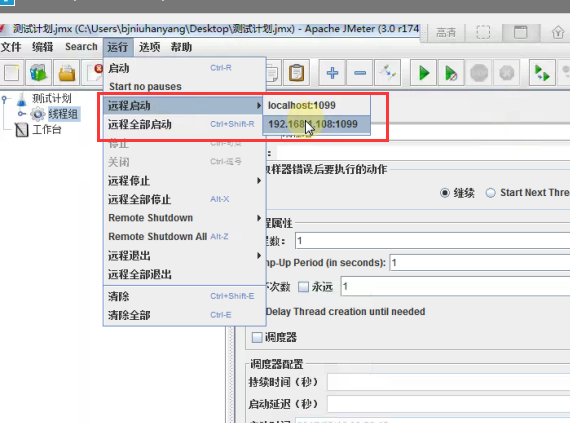The height and width of the screenshot is (423, 570).
Task: Click the 持续时间（秒）input field
Action: 449,382
